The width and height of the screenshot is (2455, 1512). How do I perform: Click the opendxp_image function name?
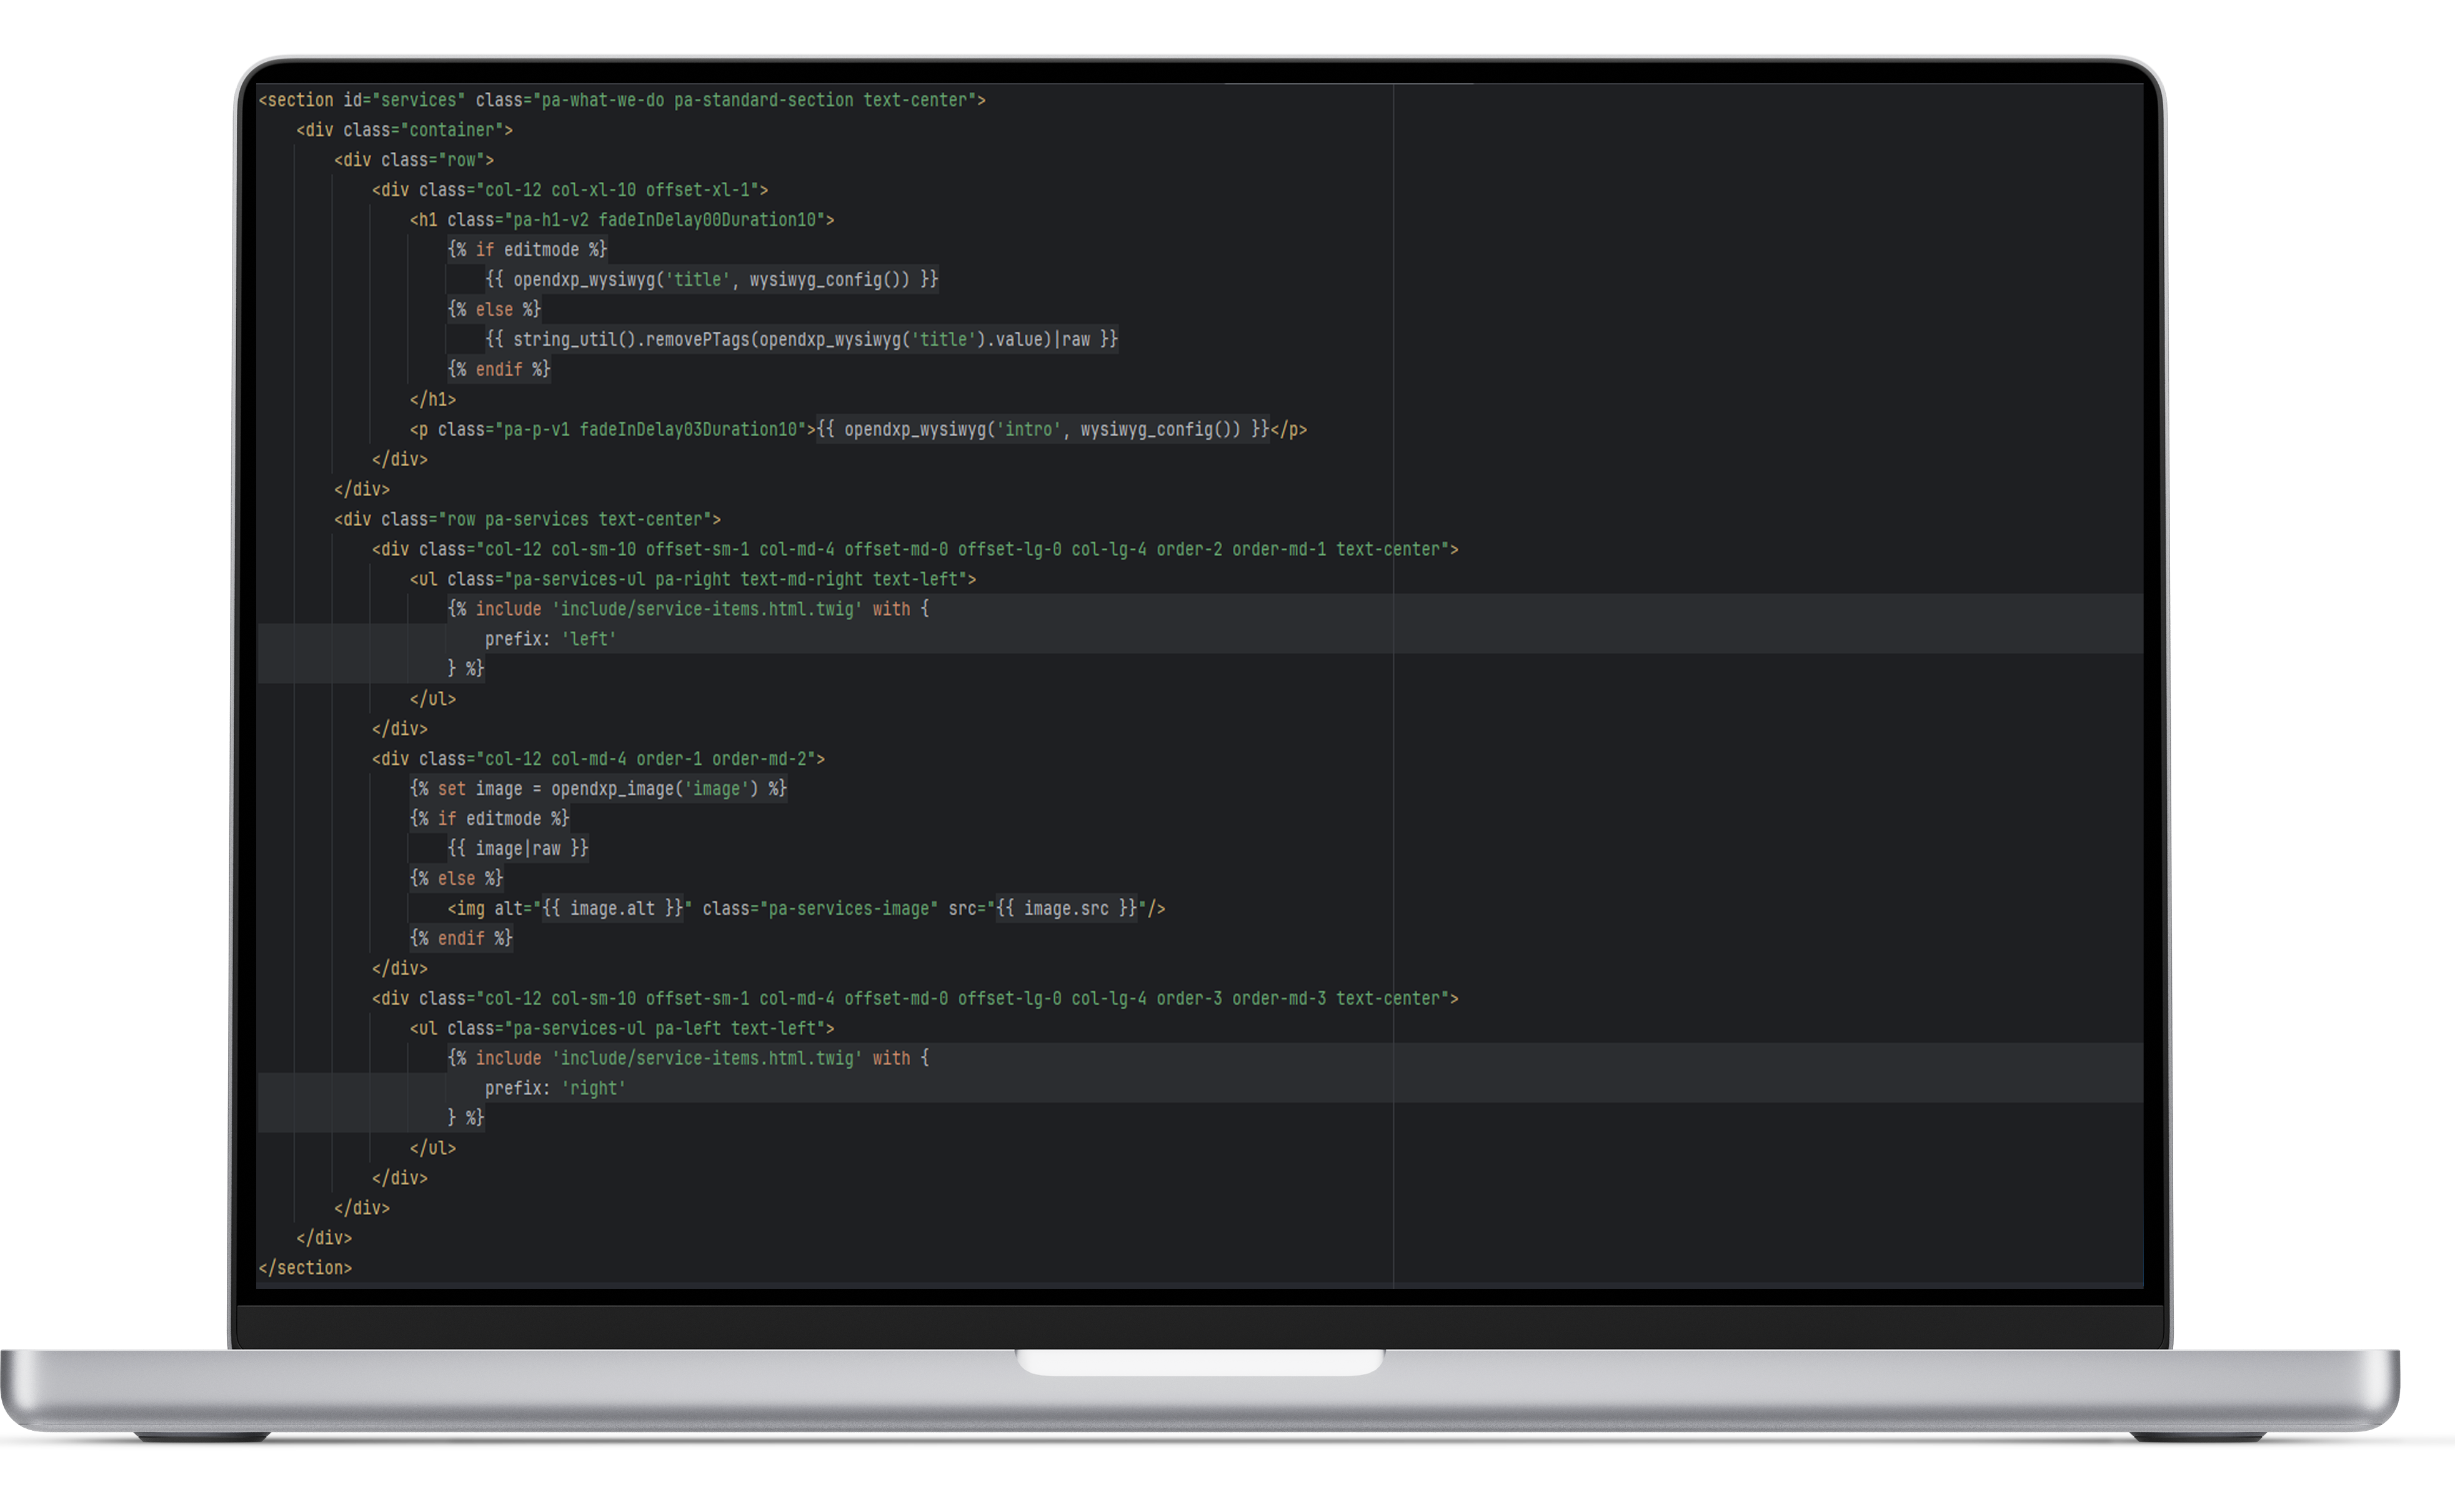(612, 789)
